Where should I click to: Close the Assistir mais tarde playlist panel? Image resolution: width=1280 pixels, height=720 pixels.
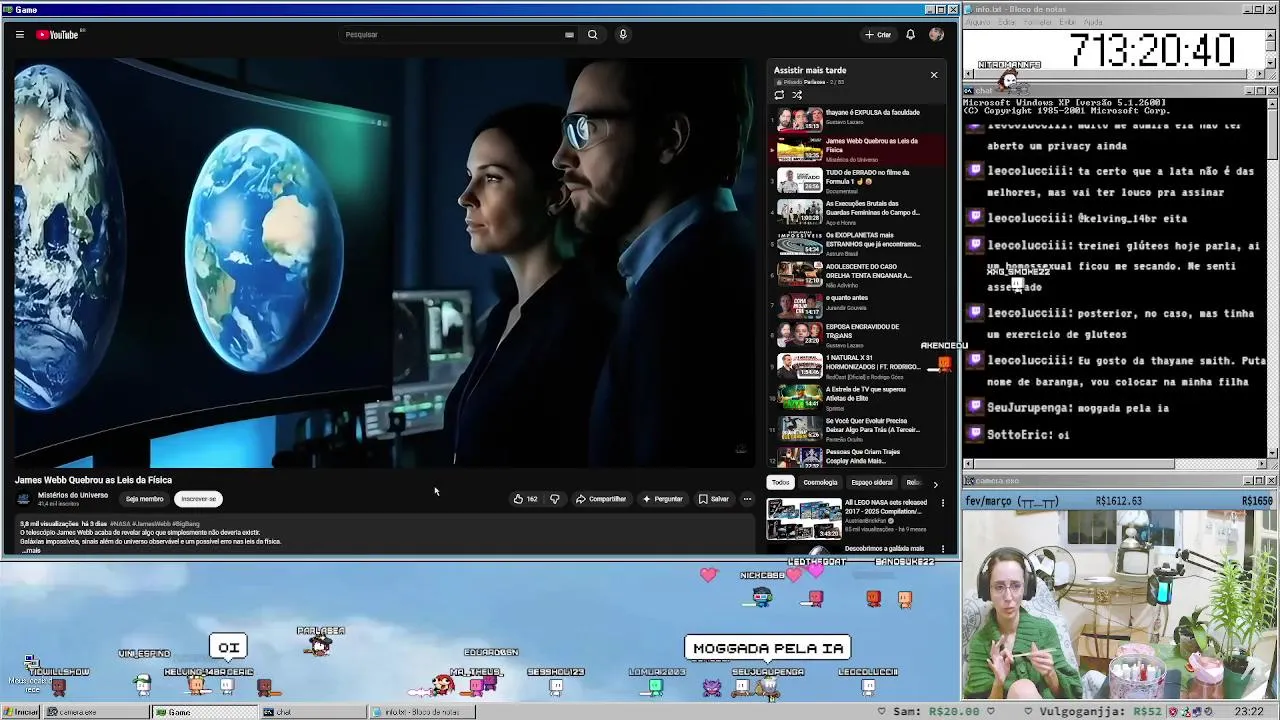pyautogui.click(x=934, y=75)
